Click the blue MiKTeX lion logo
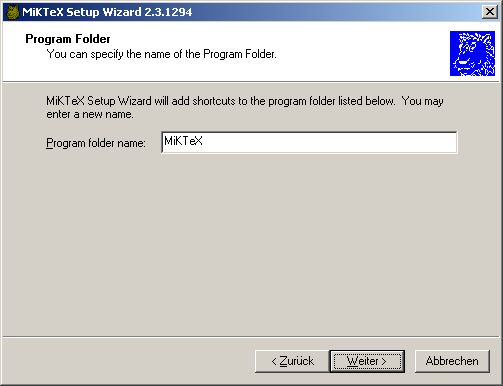Screen dimensions: 503x386 coord(472,53)
